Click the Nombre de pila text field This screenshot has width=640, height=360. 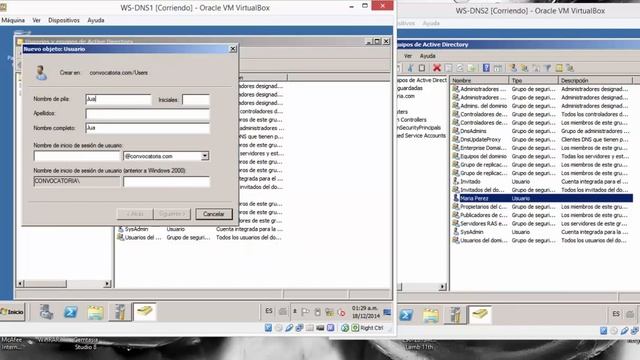point(118,99)
